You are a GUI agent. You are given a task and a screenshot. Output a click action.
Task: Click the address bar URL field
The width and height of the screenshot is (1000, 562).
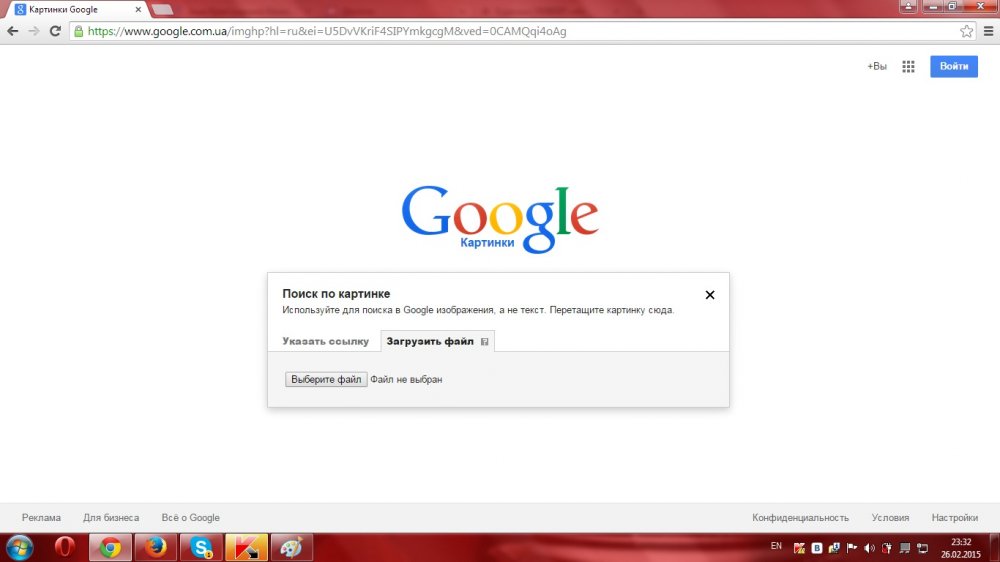(500, 31)
